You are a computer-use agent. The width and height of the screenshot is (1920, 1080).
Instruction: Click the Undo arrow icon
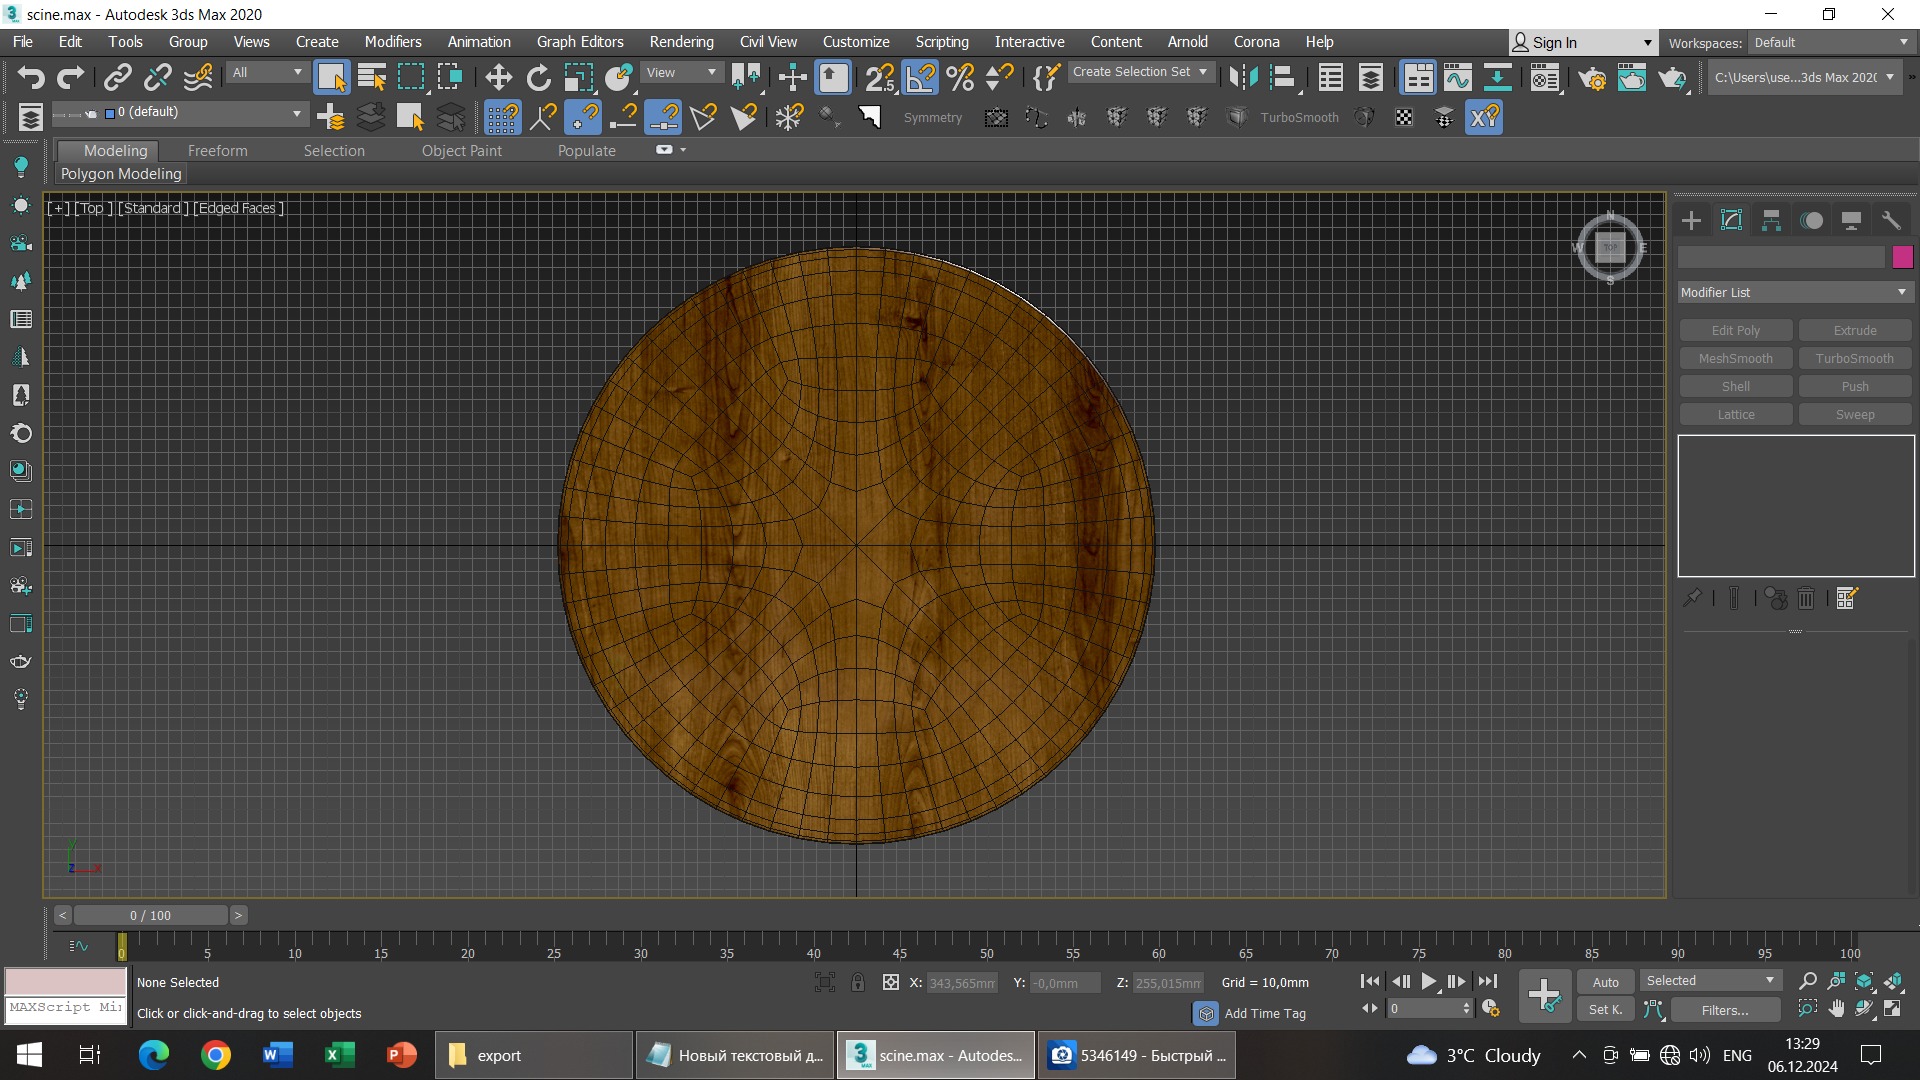(x=31, y=77)
